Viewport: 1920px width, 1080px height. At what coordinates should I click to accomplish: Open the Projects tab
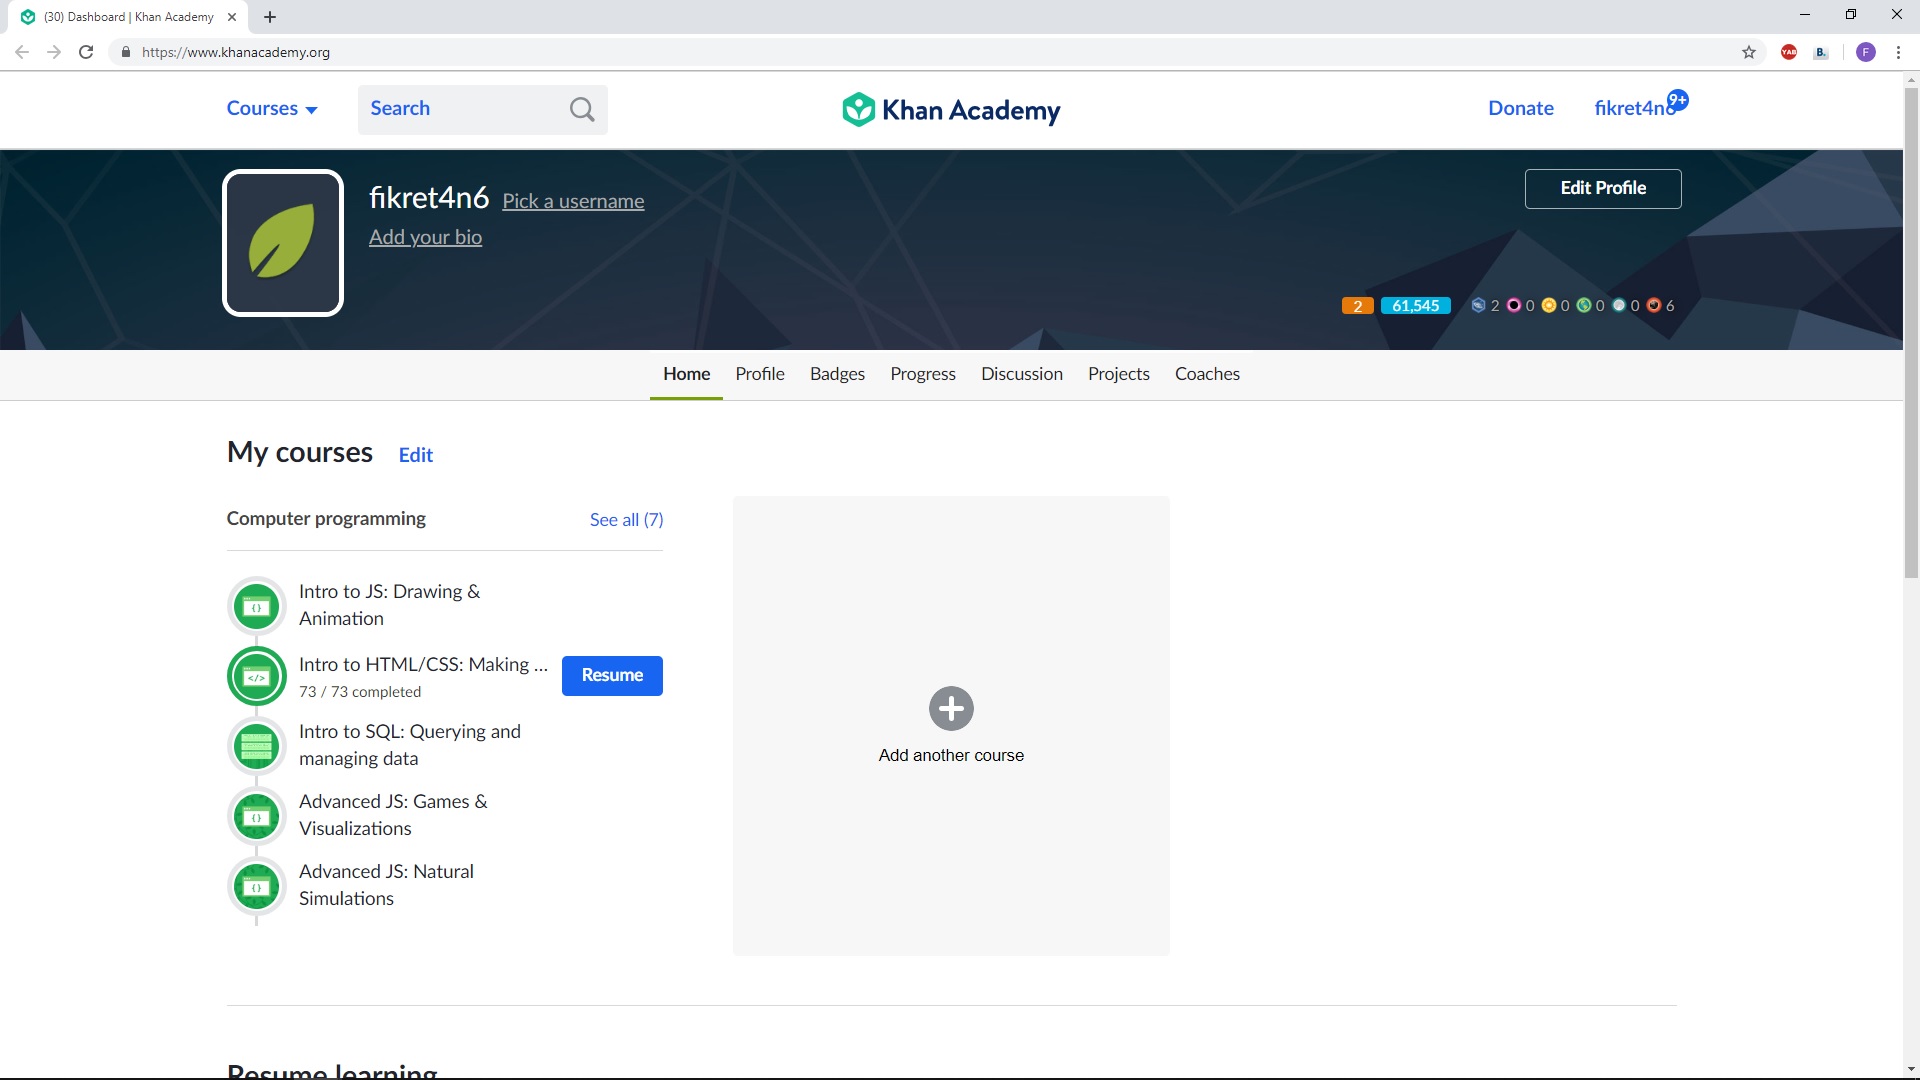pos(1119,374)
